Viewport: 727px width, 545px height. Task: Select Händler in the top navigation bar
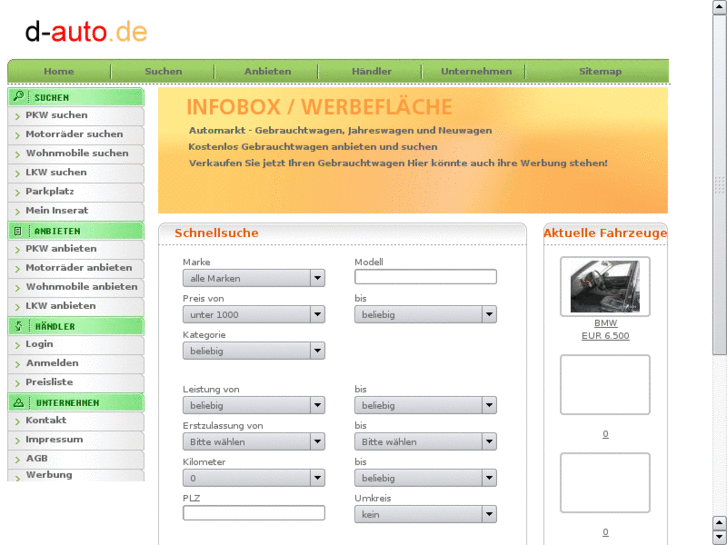pos(371,71)
